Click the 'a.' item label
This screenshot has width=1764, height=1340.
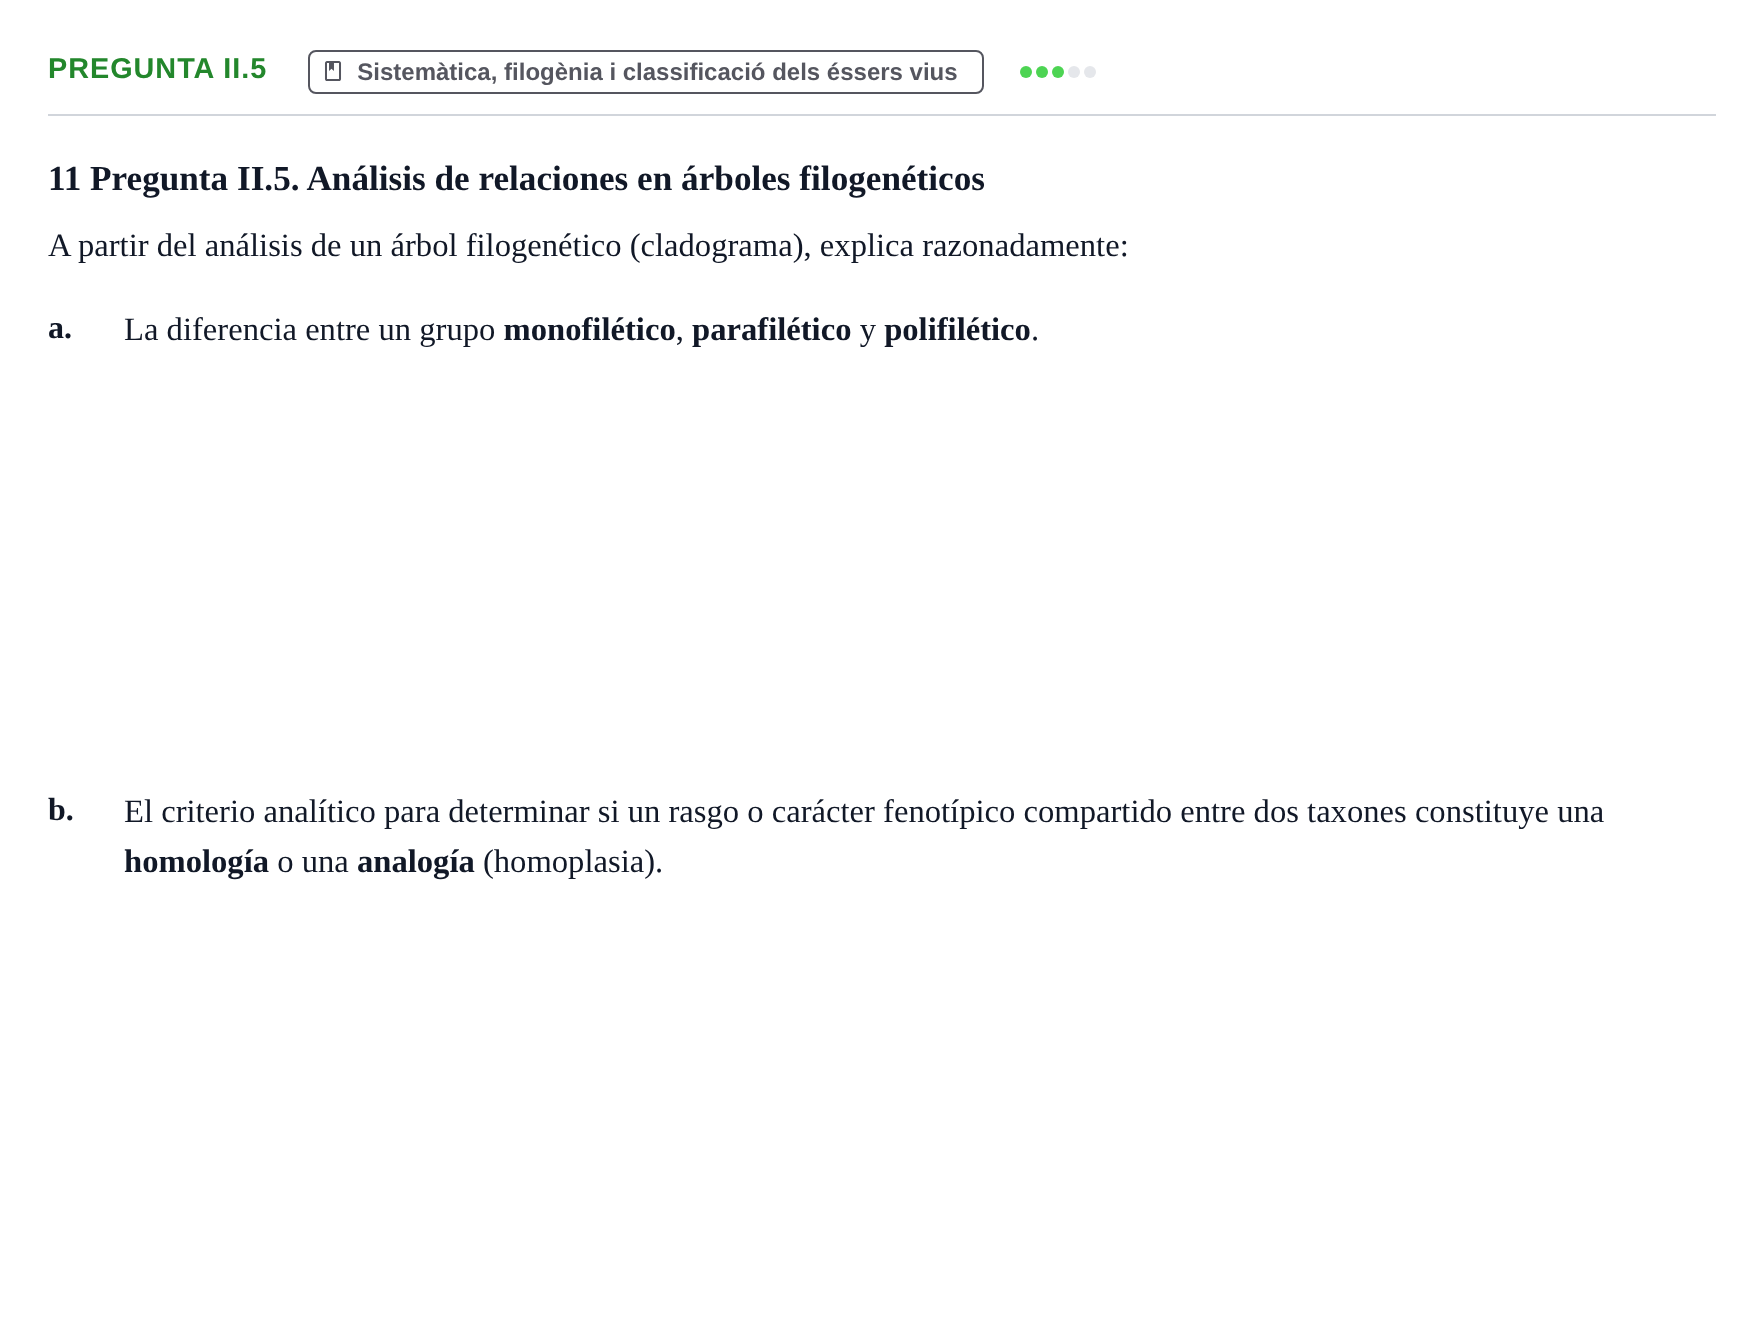[x=60, y=328]
